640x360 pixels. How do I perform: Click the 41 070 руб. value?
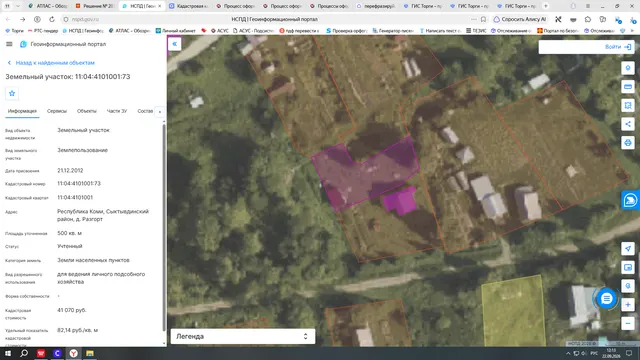coord(72,310)
